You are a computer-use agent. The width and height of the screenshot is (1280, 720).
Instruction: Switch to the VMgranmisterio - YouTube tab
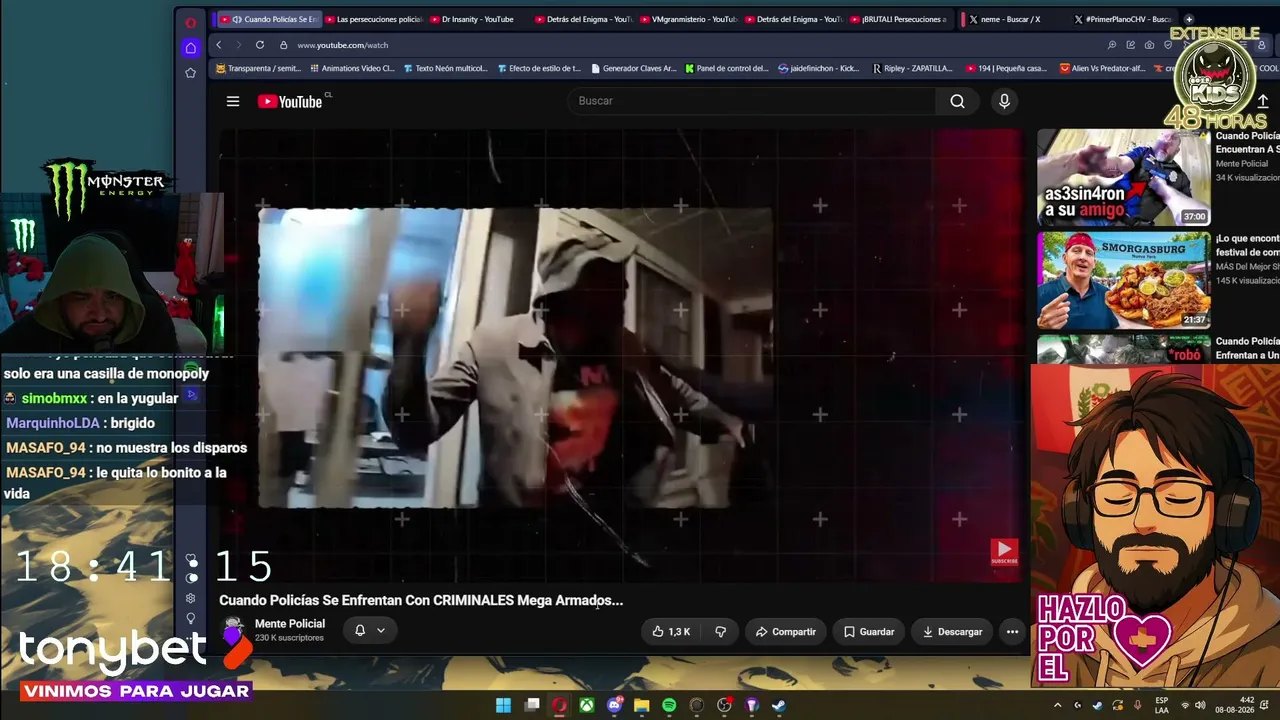pos(688,19)
